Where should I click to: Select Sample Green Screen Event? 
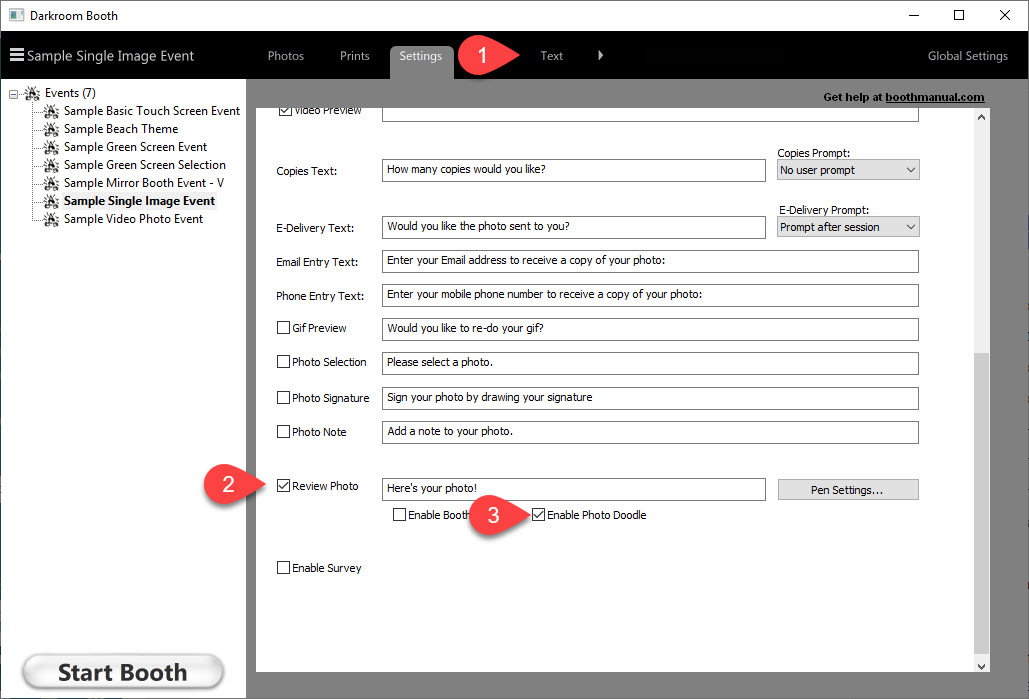[x=135, y=147]
